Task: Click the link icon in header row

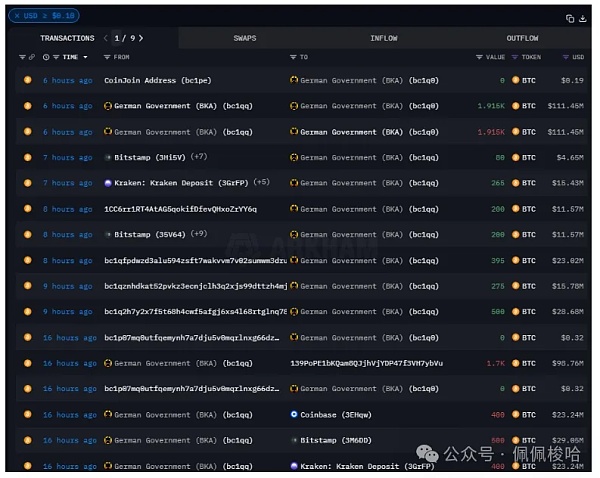Action: (x=31, y=57)
